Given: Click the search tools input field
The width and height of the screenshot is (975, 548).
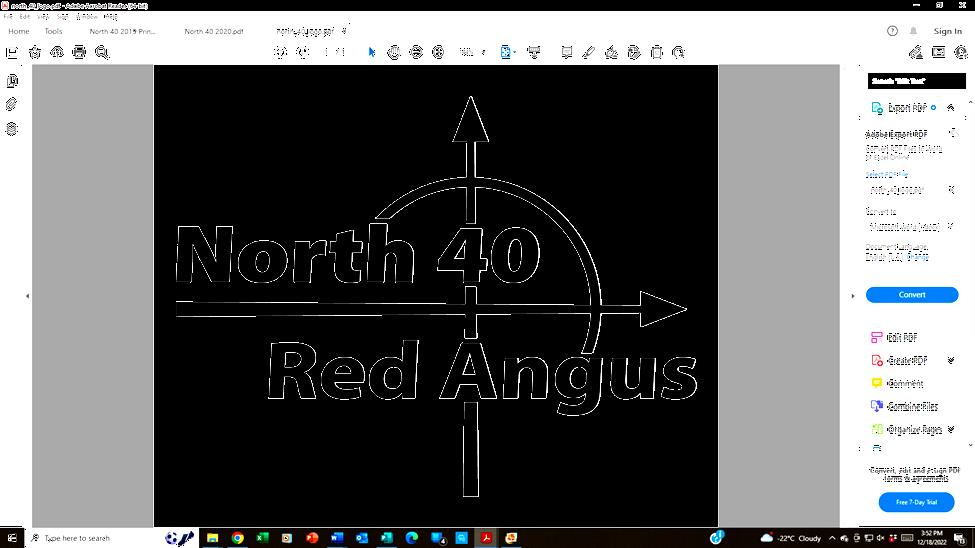Looking at the screenshot, I should (x=917, y=81).
